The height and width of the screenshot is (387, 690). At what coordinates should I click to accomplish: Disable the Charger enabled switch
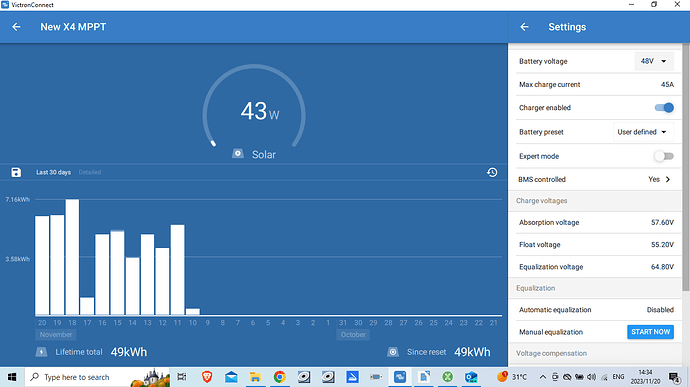pyautogui.click(x=664, y=107)
